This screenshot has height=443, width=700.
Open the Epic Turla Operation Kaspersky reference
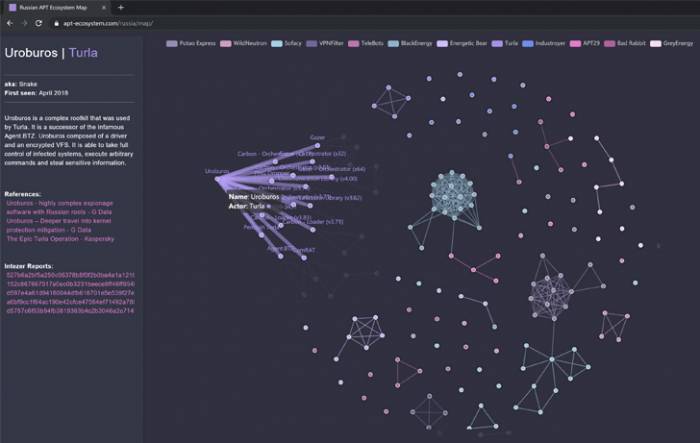[x=61, y=239]
